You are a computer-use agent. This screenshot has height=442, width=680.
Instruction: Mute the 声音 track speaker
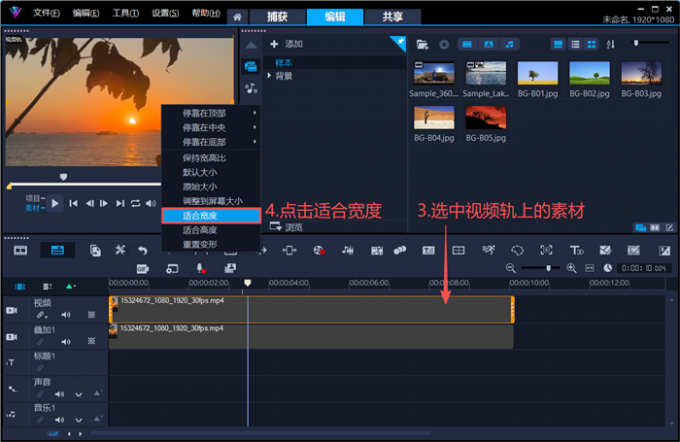coord(59,394)
